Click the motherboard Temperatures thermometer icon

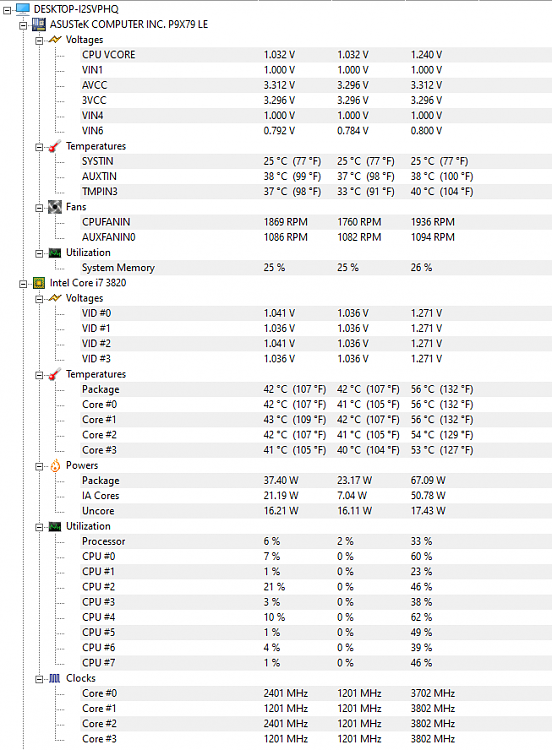point(55,146)
